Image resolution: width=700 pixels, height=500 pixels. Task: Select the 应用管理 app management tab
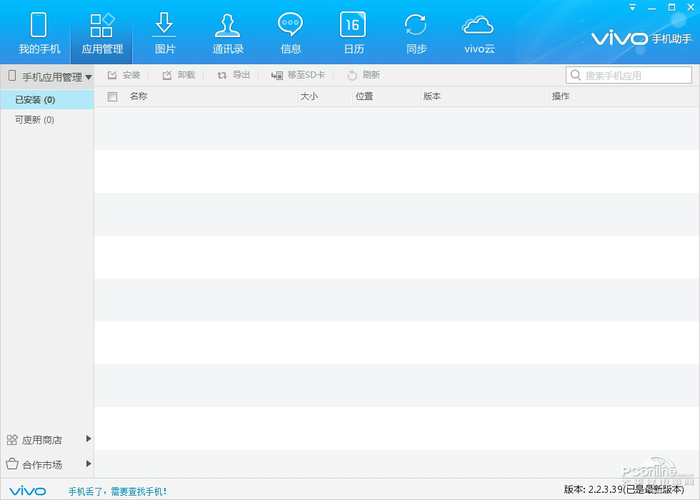pyautogui.click(x=102, y=33)
